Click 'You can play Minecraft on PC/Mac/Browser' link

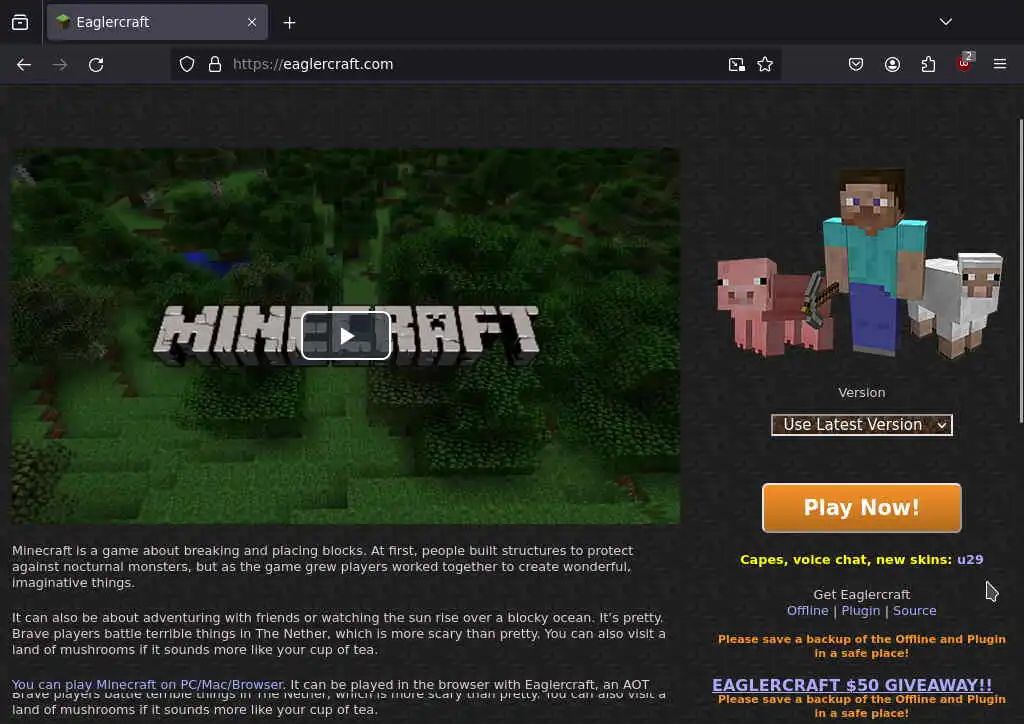click(148, 684)
